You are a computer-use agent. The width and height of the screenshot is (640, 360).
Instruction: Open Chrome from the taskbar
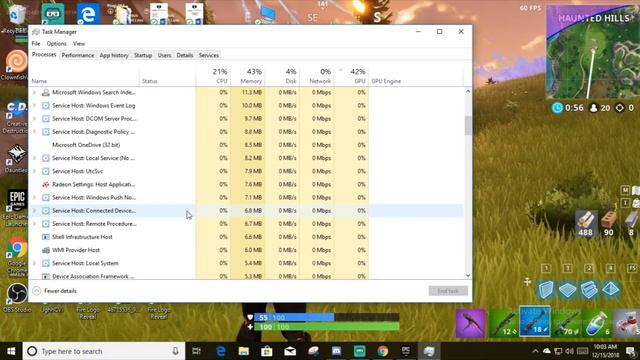(x=383, y=351)
